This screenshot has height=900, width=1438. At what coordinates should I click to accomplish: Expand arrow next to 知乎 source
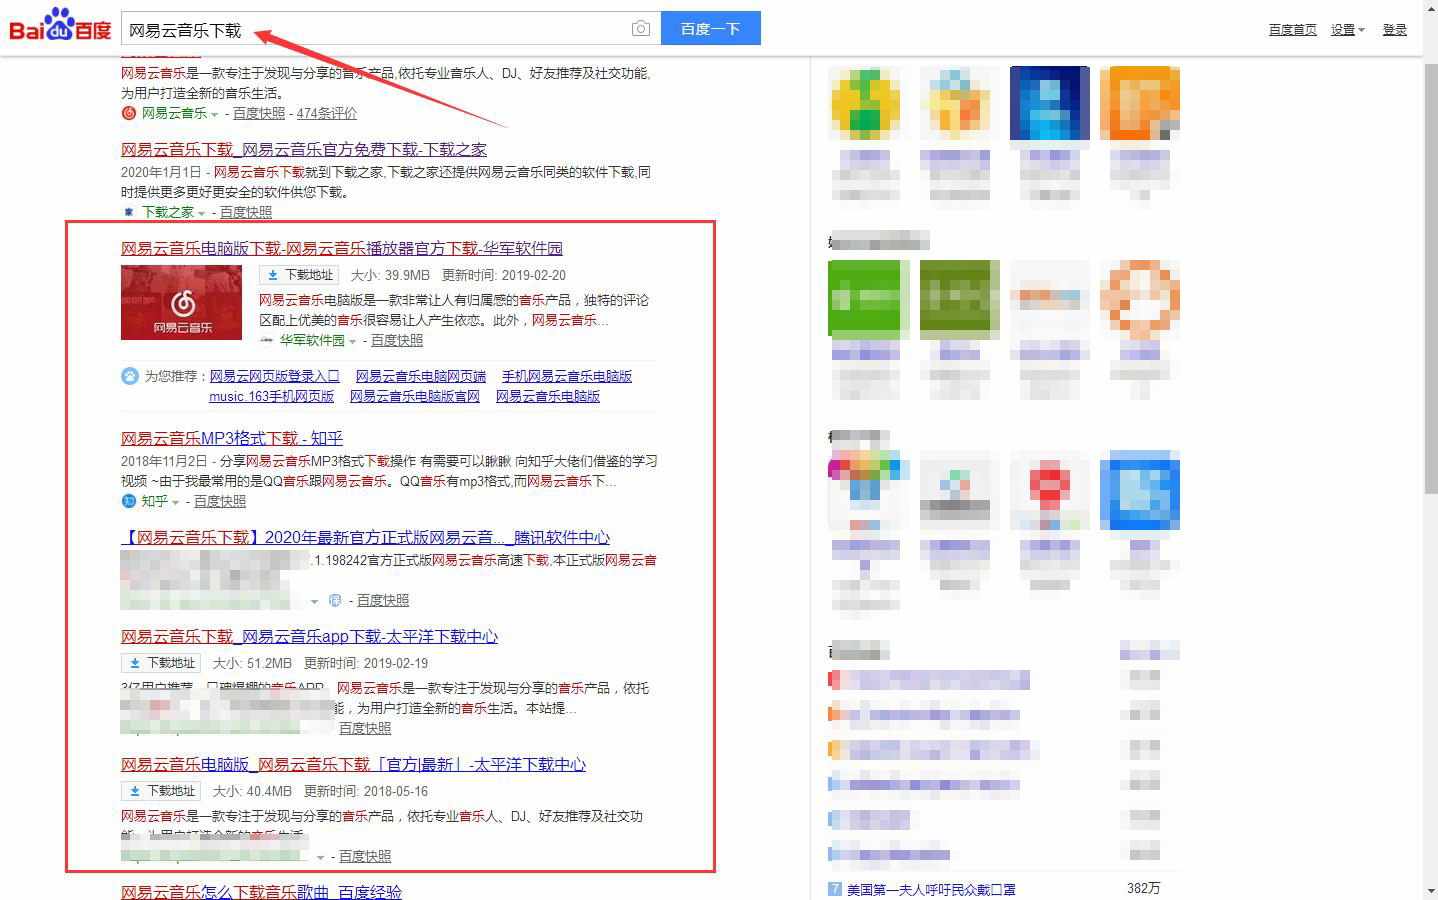175,502
